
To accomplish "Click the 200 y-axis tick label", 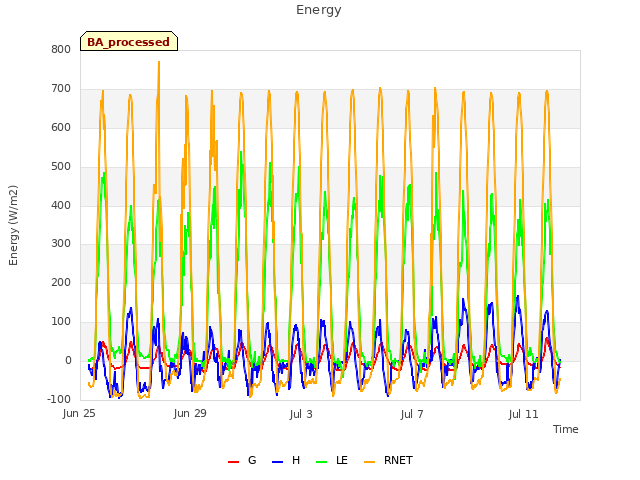I will pos(61,282).
